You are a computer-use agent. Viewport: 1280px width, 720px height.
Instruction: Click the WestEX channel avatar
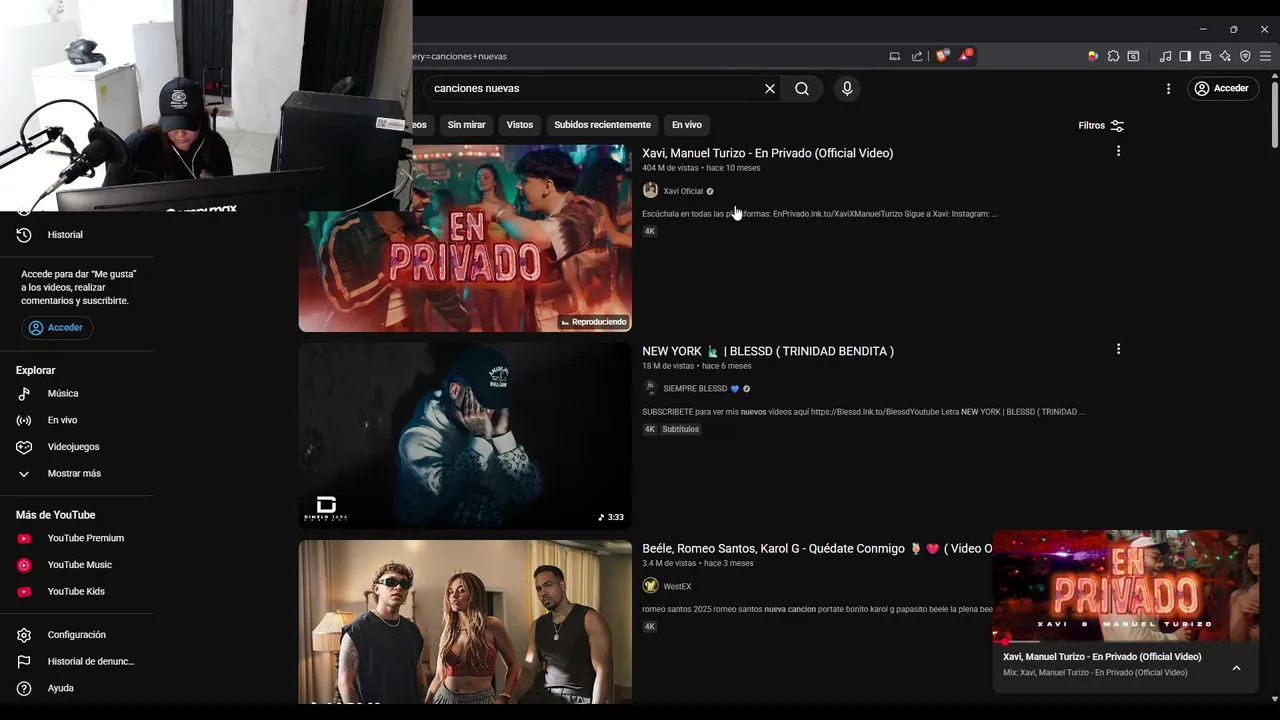(650, 586)
